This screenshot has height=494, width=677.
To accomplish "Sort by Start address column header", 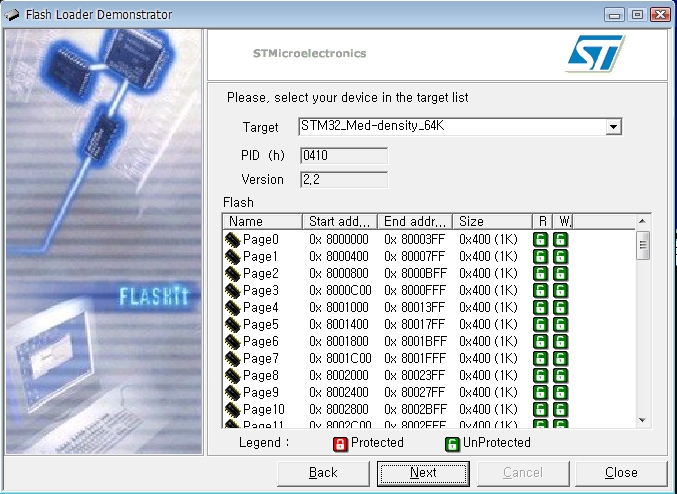I will [340, 222].
